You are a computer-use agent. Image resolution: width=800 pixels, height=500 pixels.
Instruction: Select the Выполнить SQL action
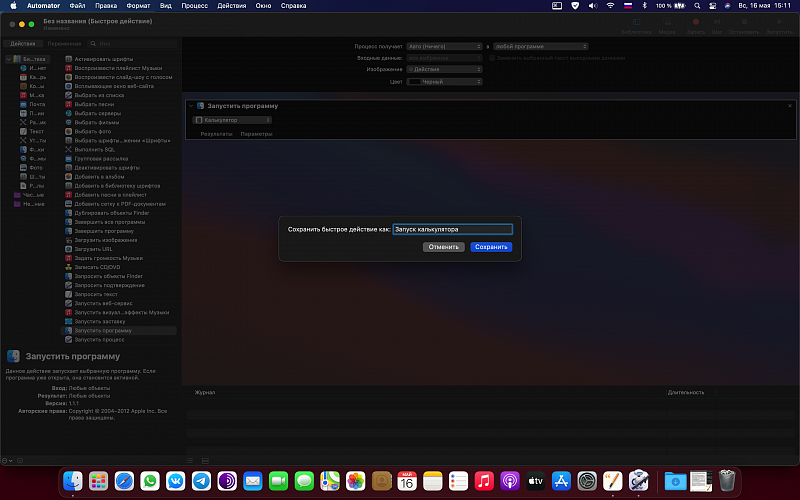[96, 149]
